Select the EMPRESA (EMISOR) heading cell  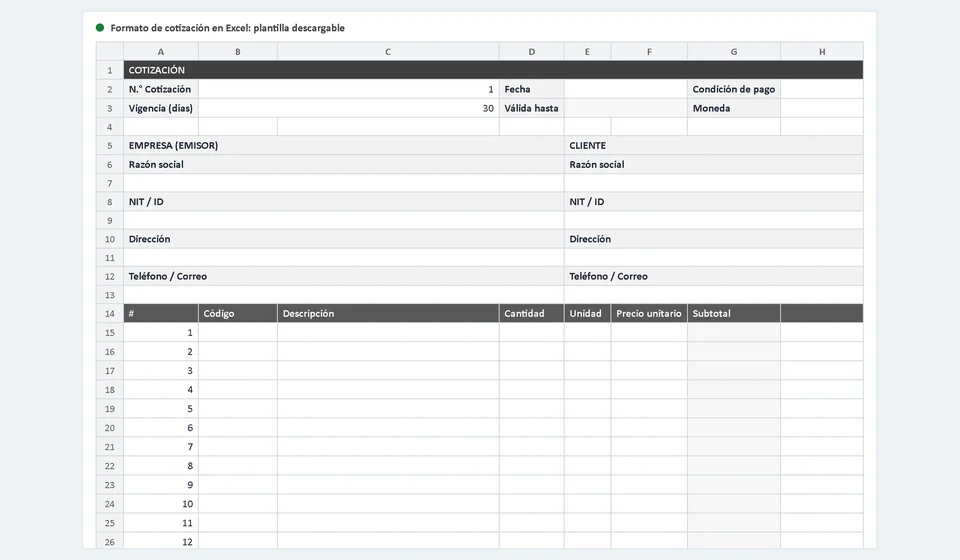[x=343, y=146]
